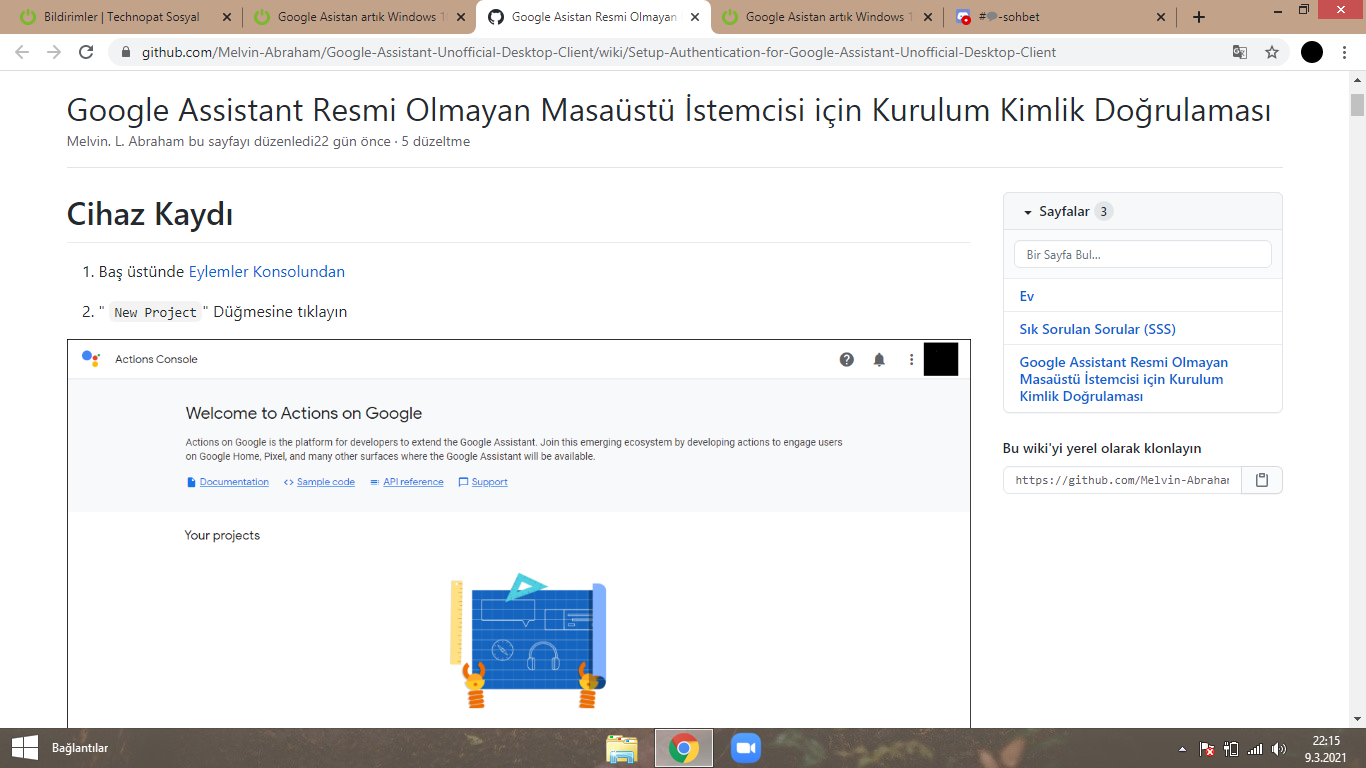The width and height of the screenshot is (1366, 768).
Task: Open the Google Translate page icon
Action: pyautogui.click(x=1240, y=52)
